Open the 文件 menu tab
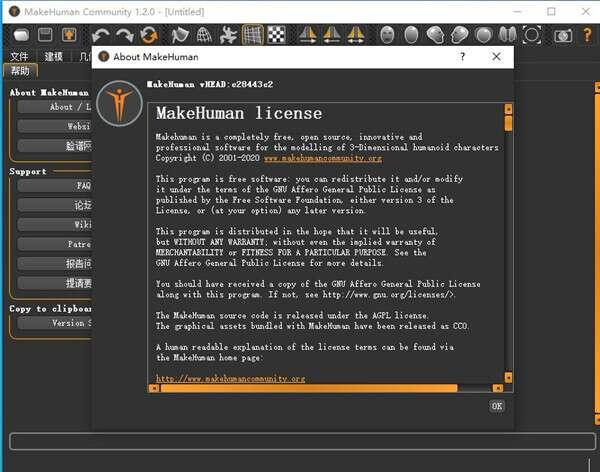The height and width of the screenshot is (472, 600). pos(19,56)
